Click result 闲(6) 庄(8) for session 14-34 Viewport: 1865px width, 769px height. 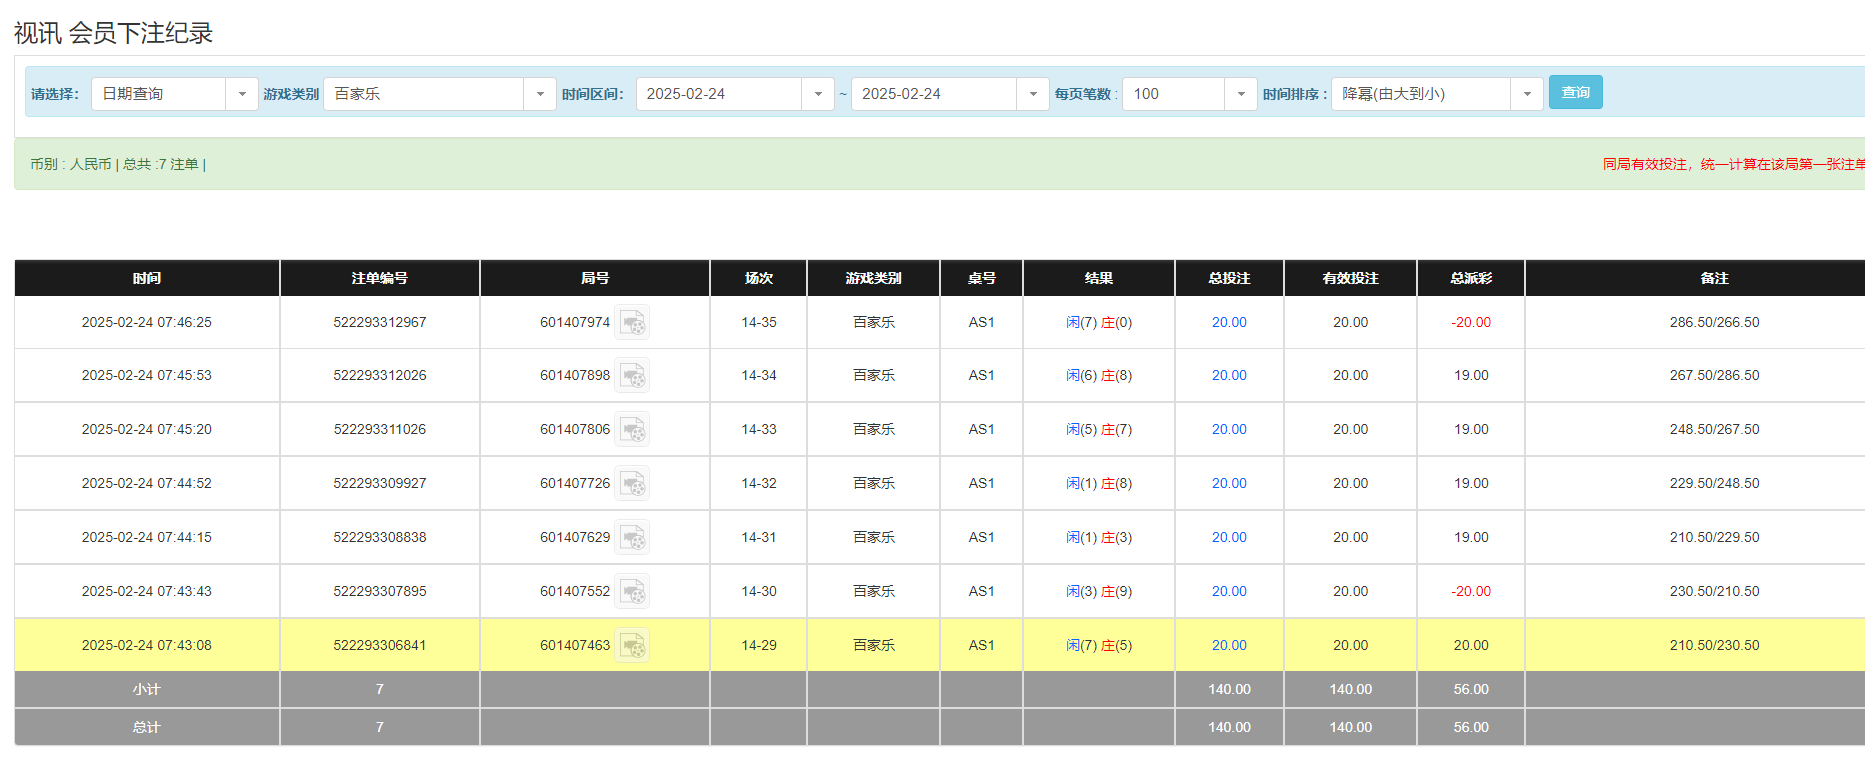tap(1098, 376)
